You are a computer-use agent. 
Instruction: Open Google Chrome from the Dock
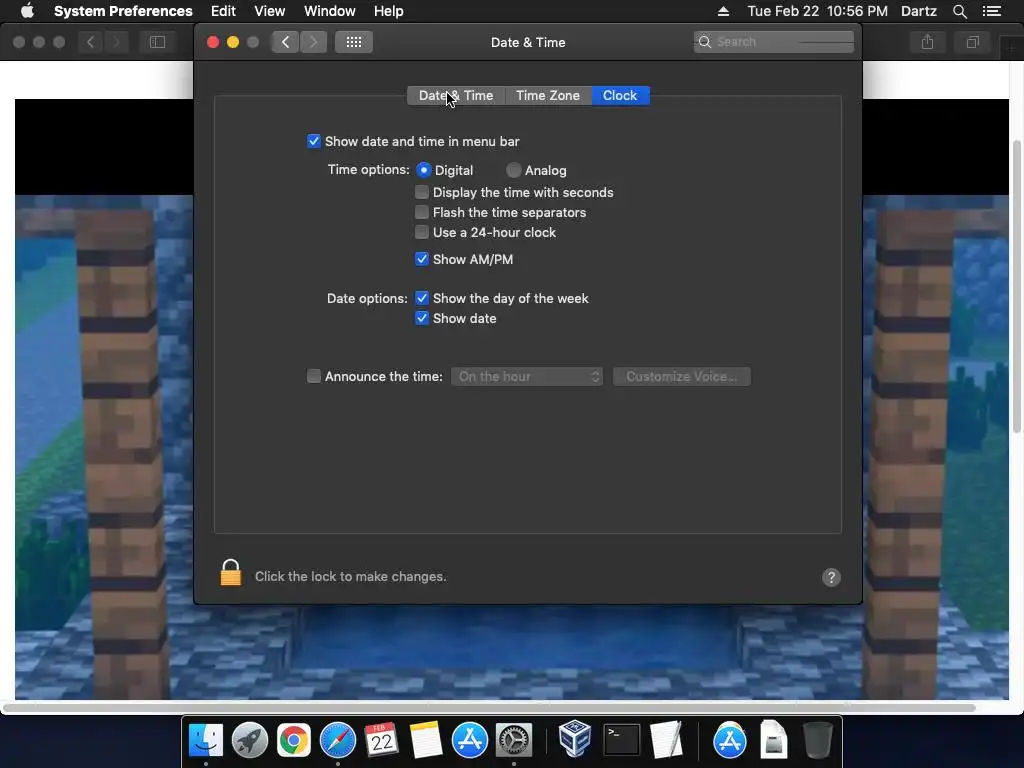pyautogui.click(x=294, y=741)
